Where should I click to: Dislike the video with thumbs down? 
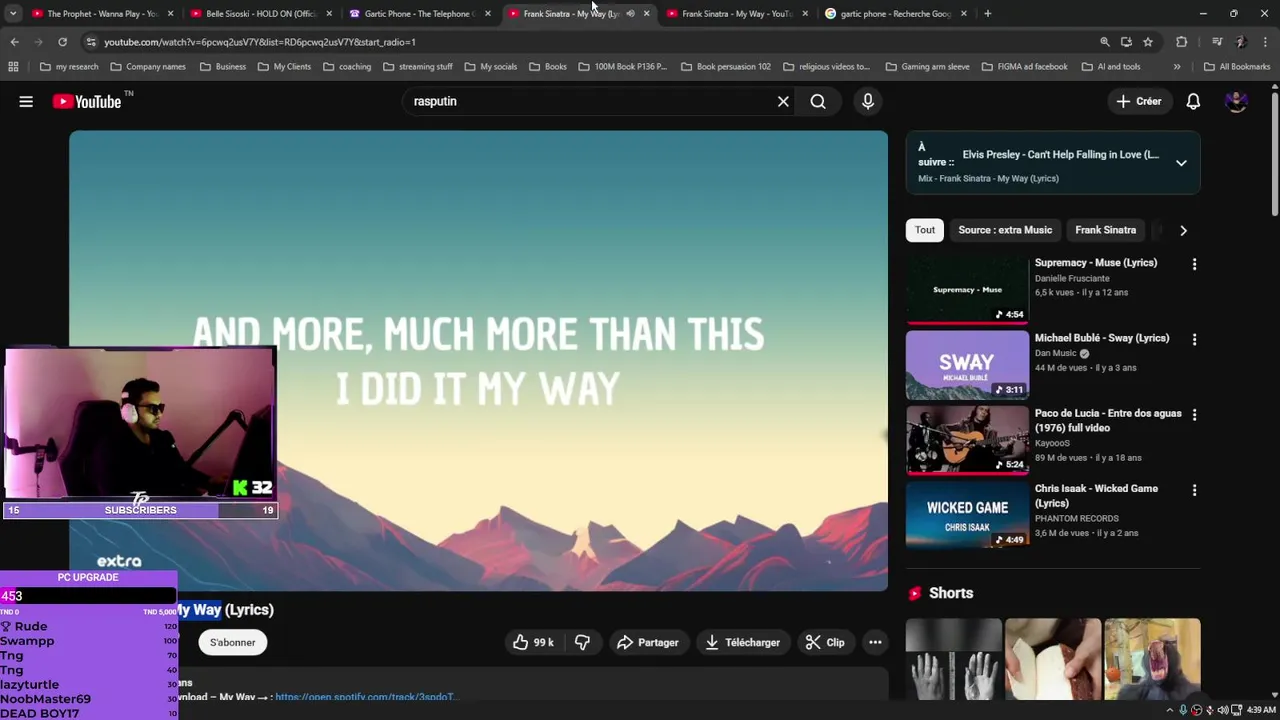(x=582, y=642)
